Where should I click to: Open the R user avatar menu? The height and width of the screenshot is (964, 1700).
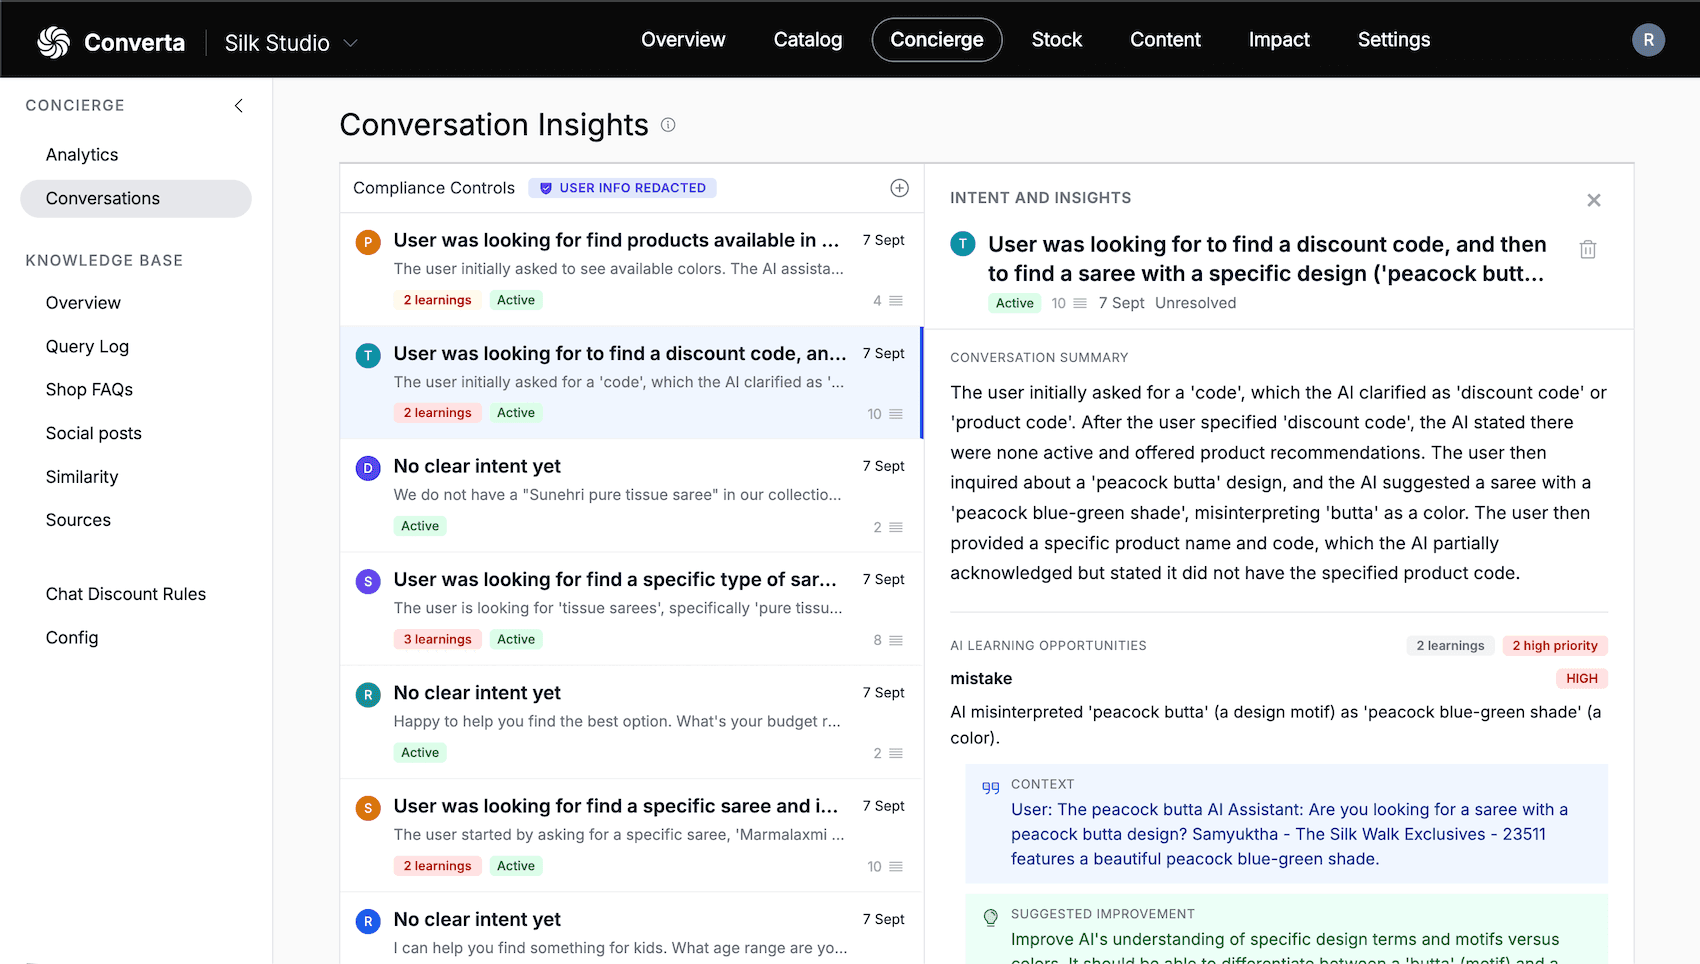point(1648,40)
